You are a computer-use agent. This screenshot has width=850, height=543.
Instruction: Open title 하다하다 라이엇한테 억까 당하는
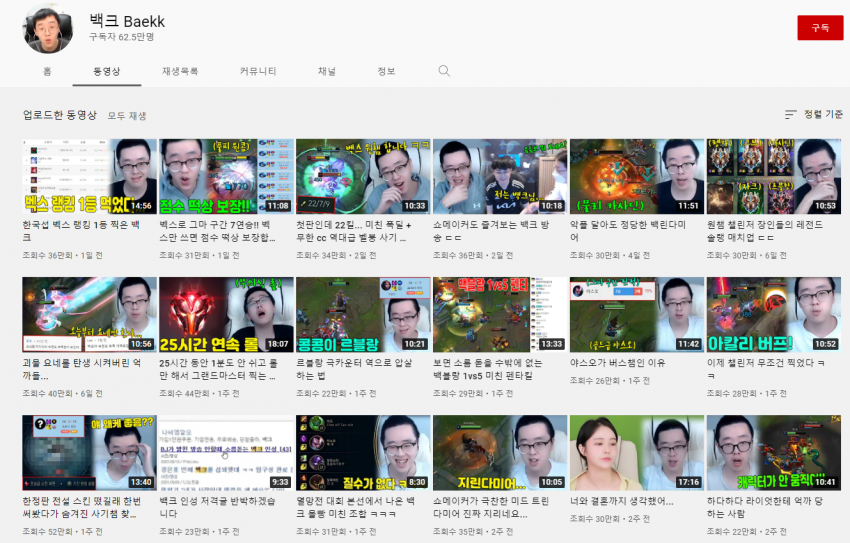pos(765,507)
